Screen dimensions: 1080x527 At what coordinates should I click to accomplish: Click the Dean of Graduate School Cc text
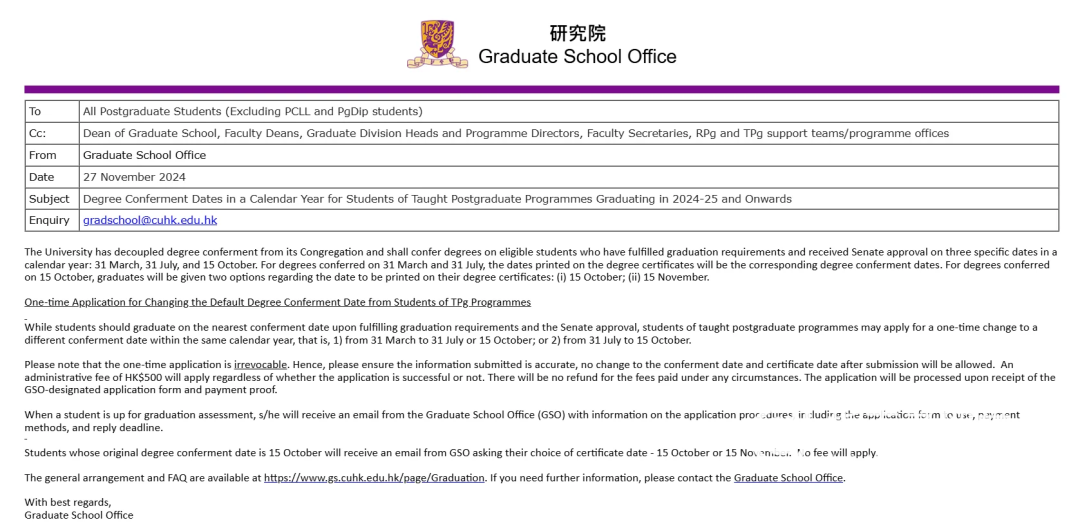pos(515,133)
